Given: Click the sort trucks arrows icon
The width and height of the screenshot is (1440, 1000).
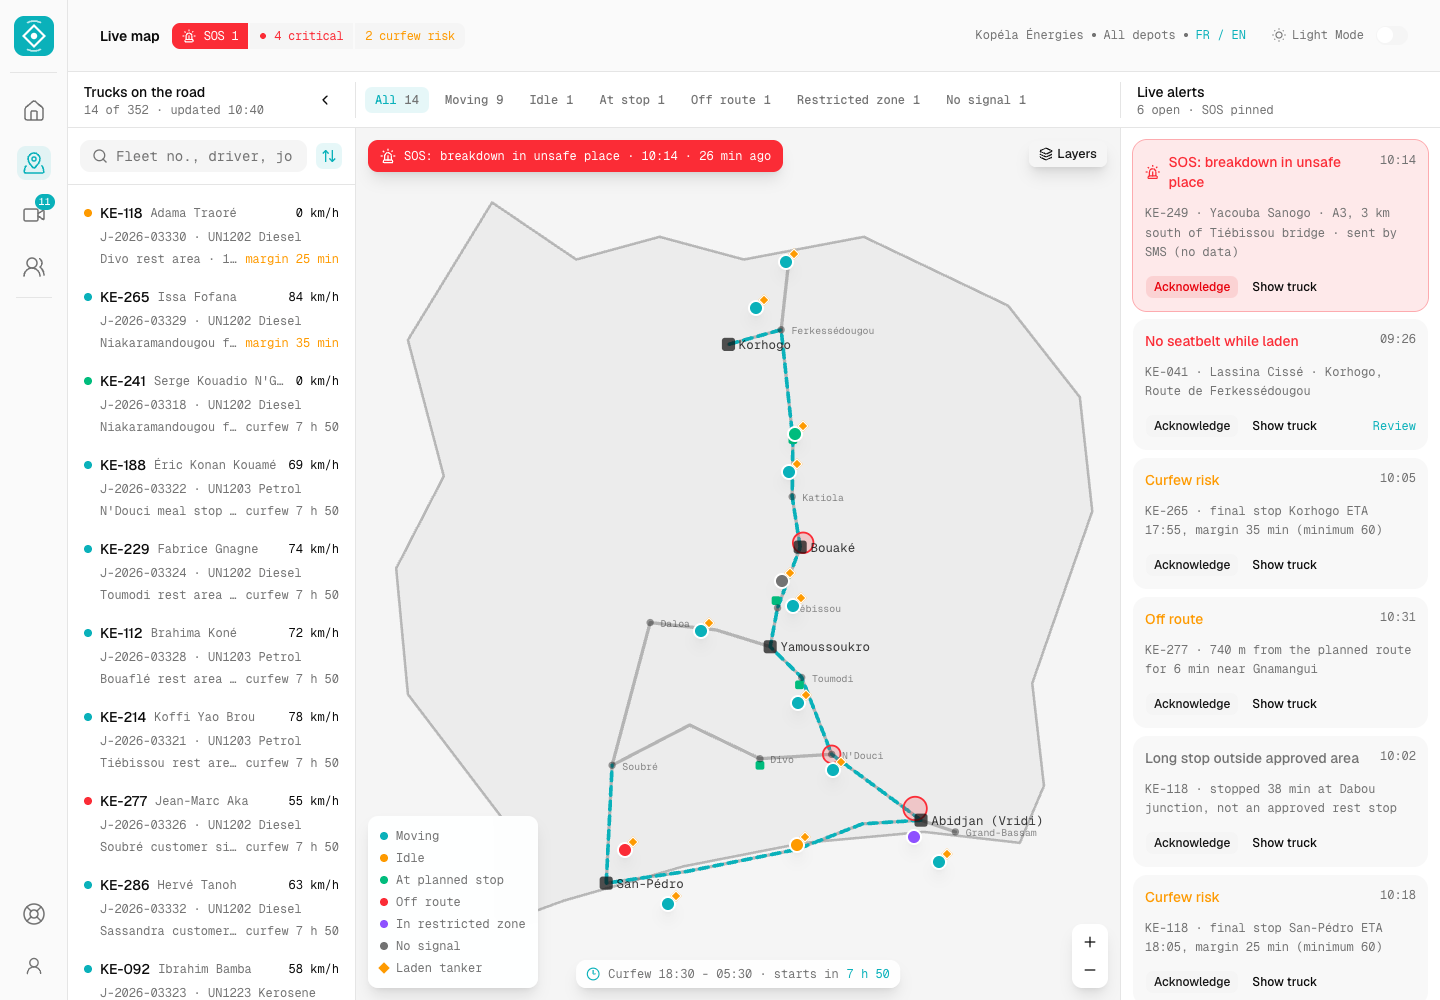Looking at the screenshot, I should tap(329, 156).
